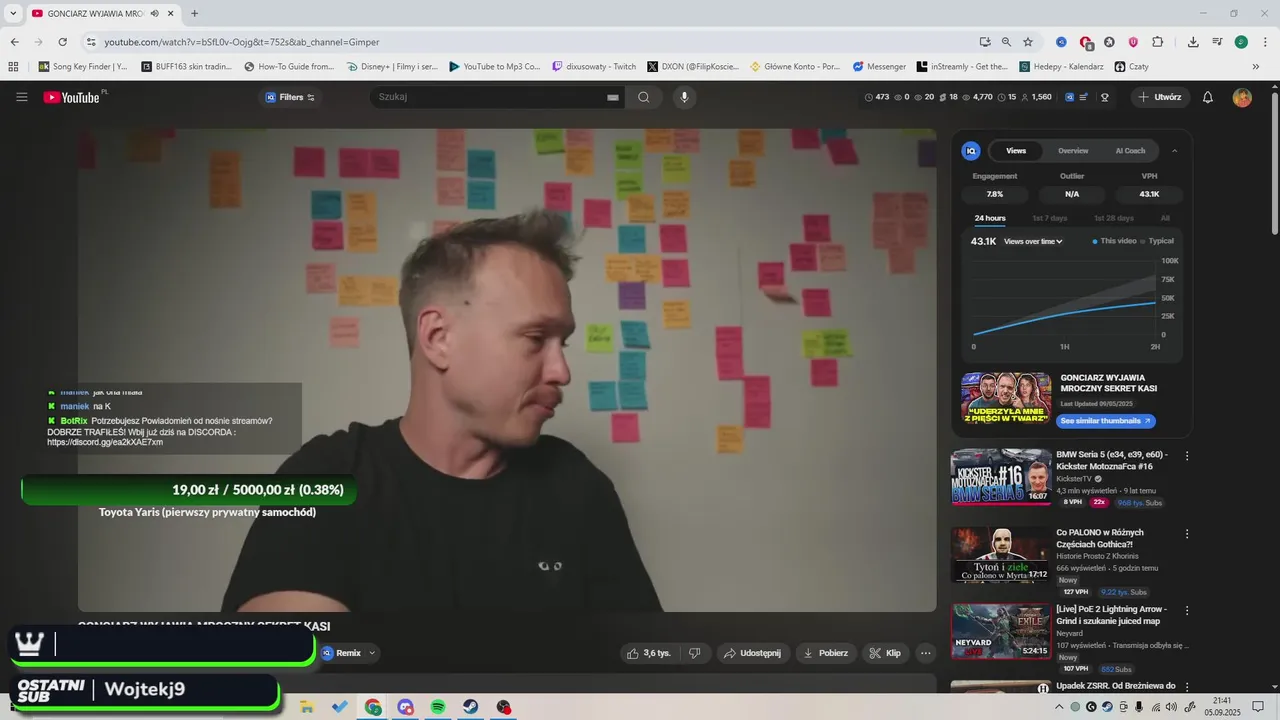Like the video (3,6 tys.)
This screenshot has height=720, width=1280.
pyautogui.click(x=648, y=653)
